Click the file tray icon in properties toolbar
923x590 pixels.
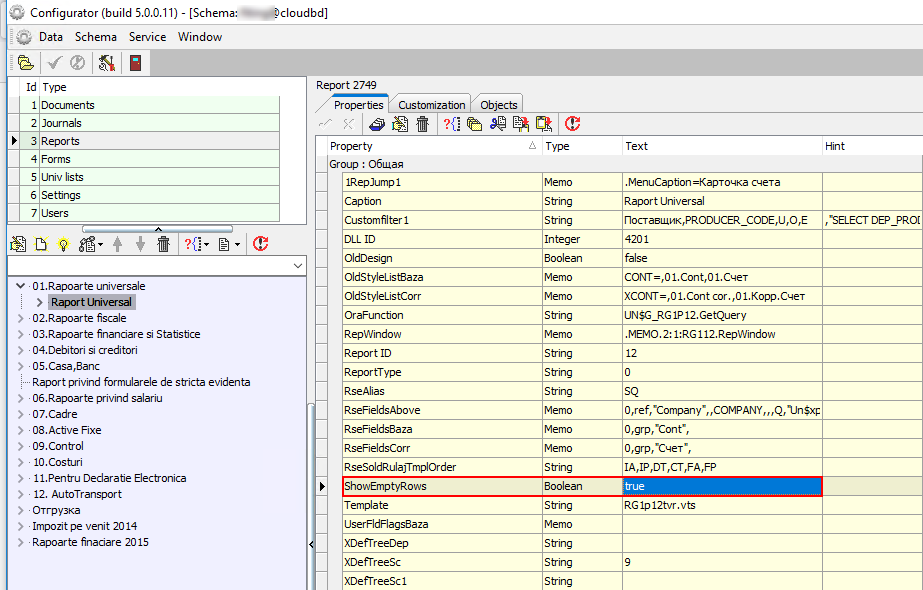(x=377, y=124)
